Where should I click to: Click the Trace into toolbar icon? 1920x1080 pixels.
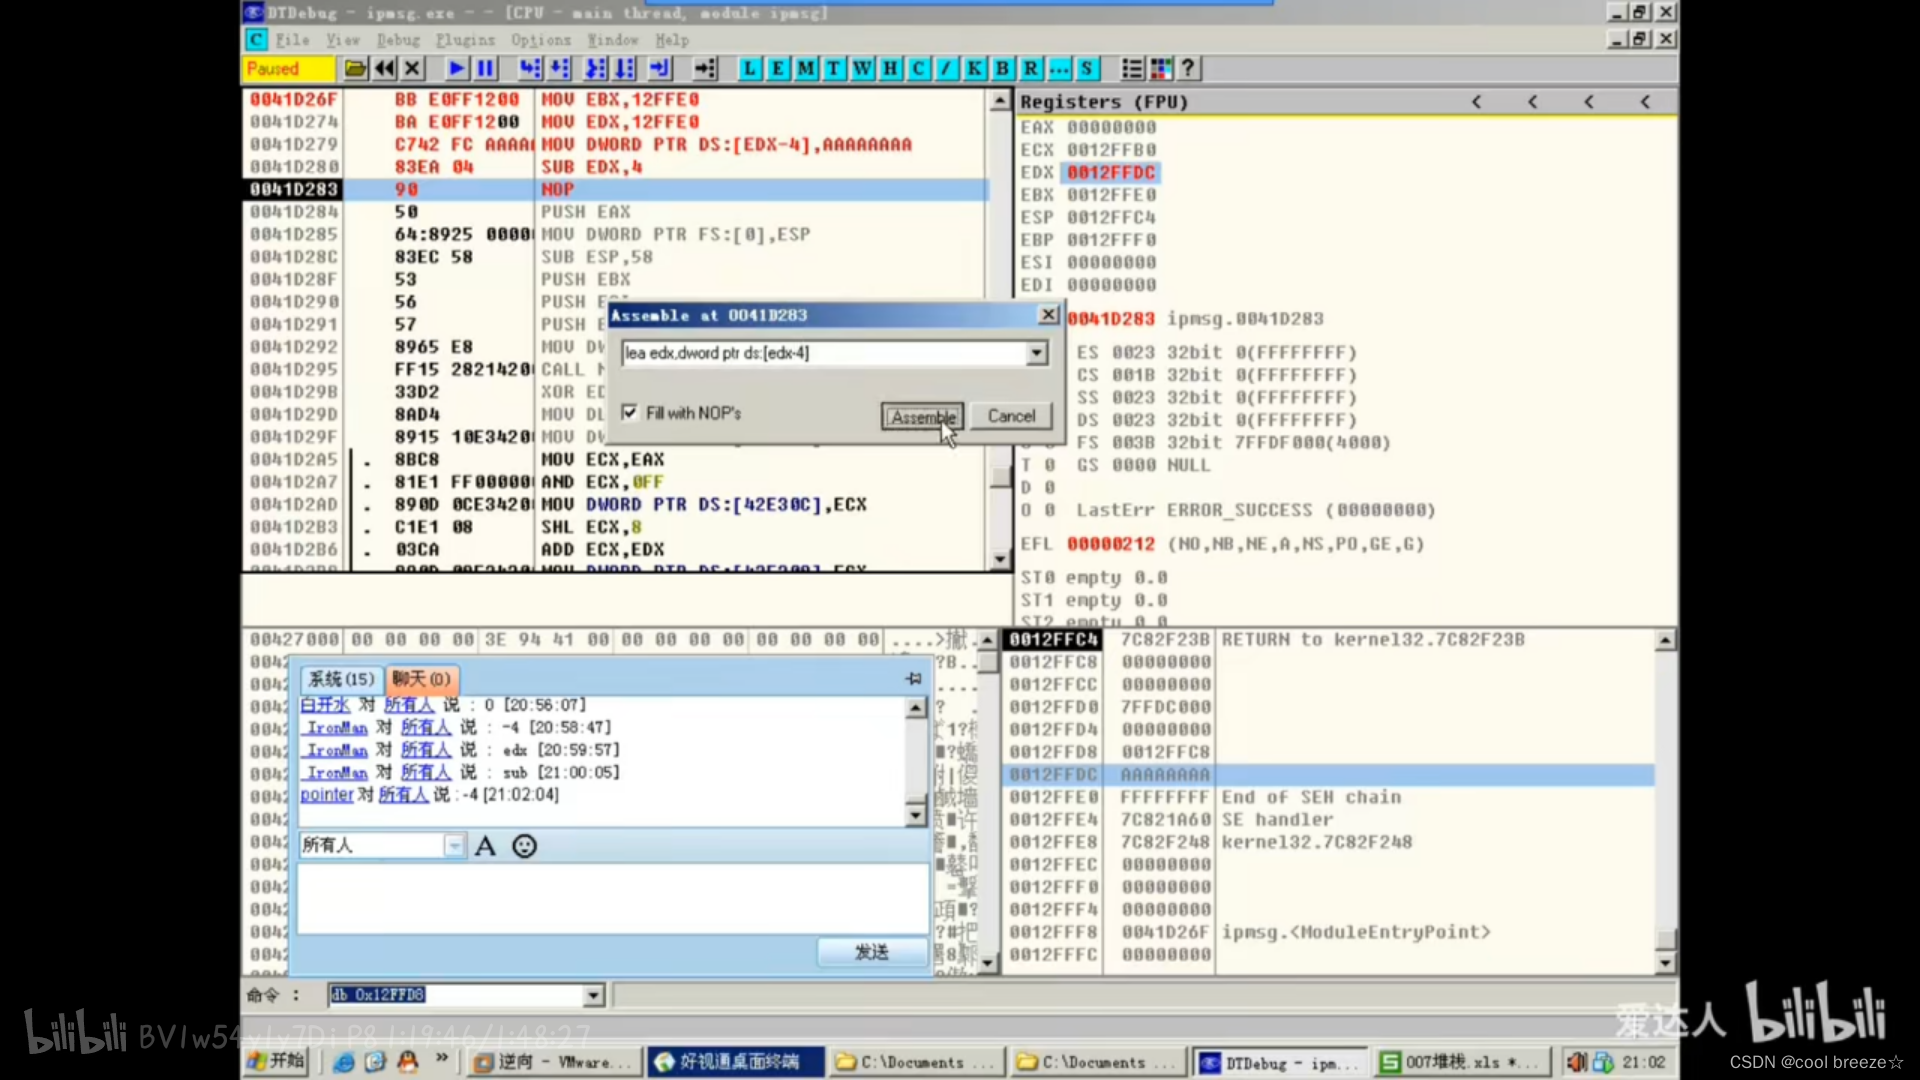coord(596,68)
